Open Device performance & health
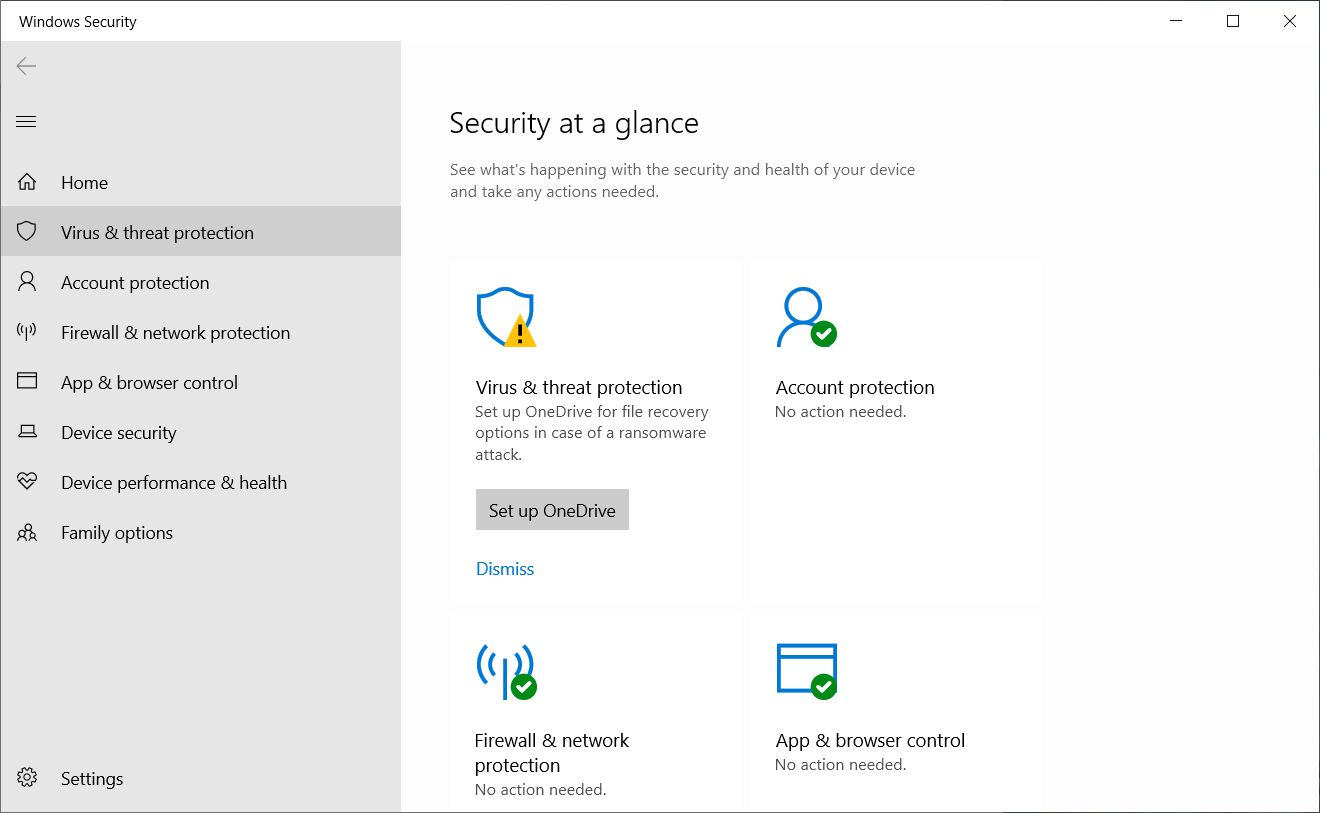Image resolution: width=1320 pixels, height=813 pixels. point(200,482)
